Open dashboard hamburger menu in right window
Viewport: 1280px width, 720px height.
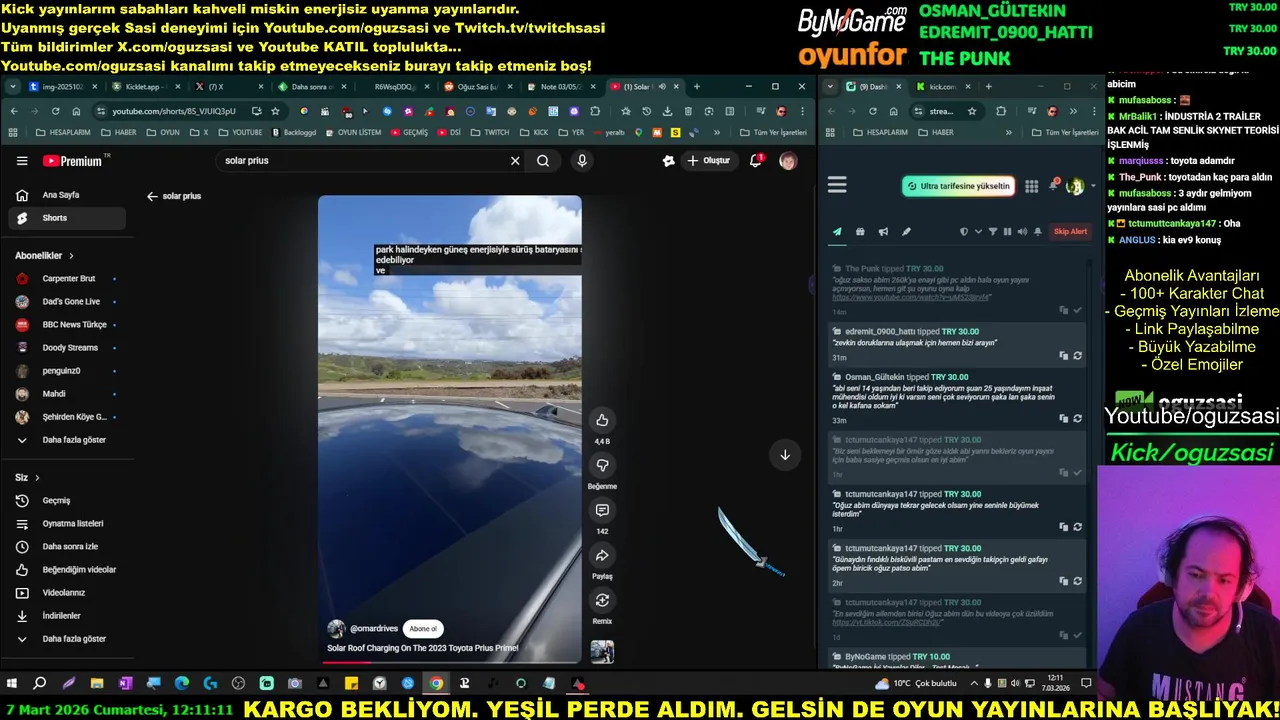pos(837,185)
